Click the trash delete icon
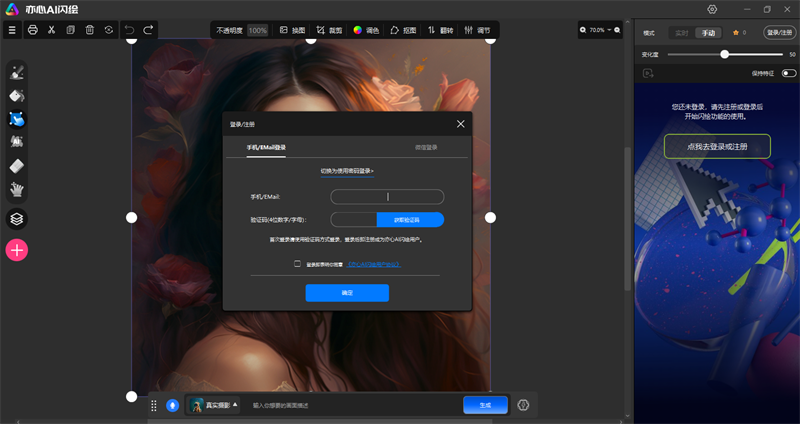This screenshot has width=800, height=424. tap(90, 30)
